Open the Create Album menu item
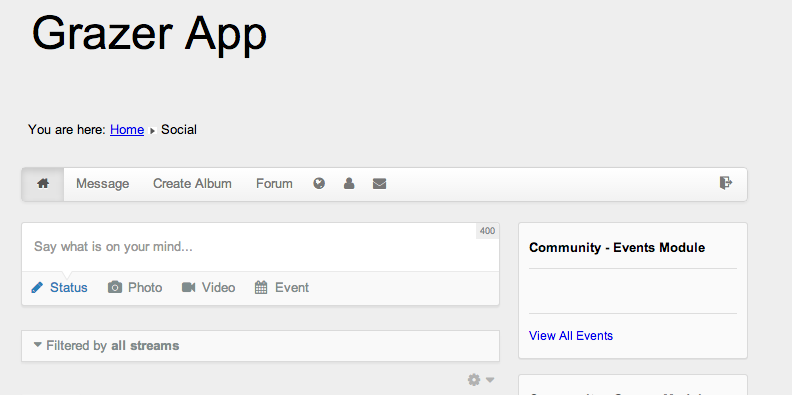The image size is (792, 395). pyautogui.click(x=192, y=184)
